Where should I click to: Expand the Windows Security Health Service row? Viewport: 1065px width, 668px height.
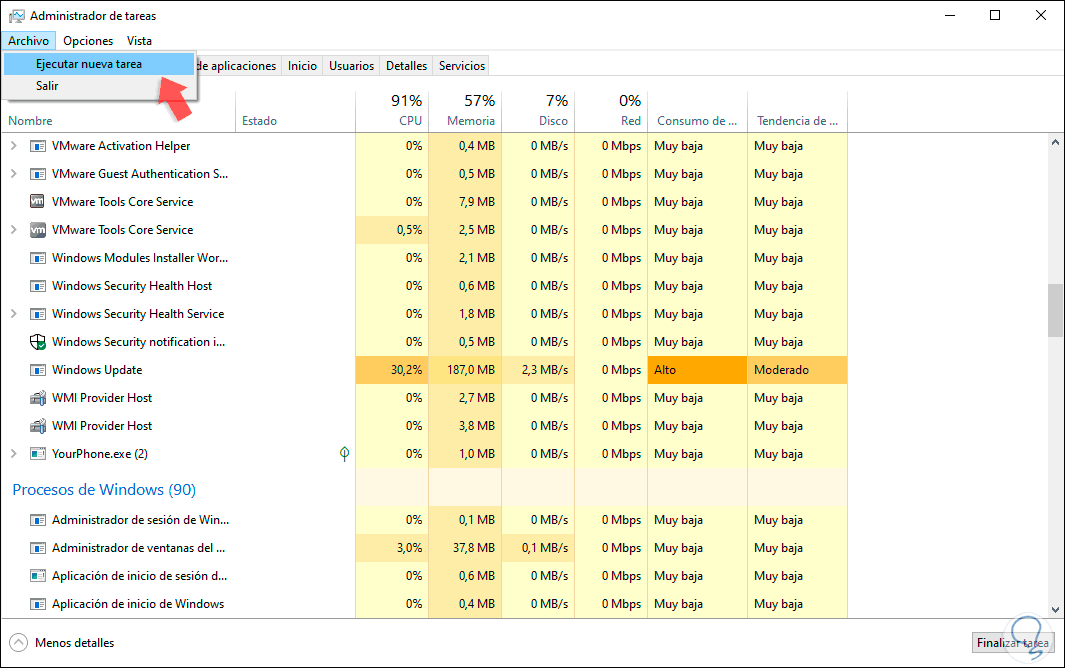coord(13,314)
